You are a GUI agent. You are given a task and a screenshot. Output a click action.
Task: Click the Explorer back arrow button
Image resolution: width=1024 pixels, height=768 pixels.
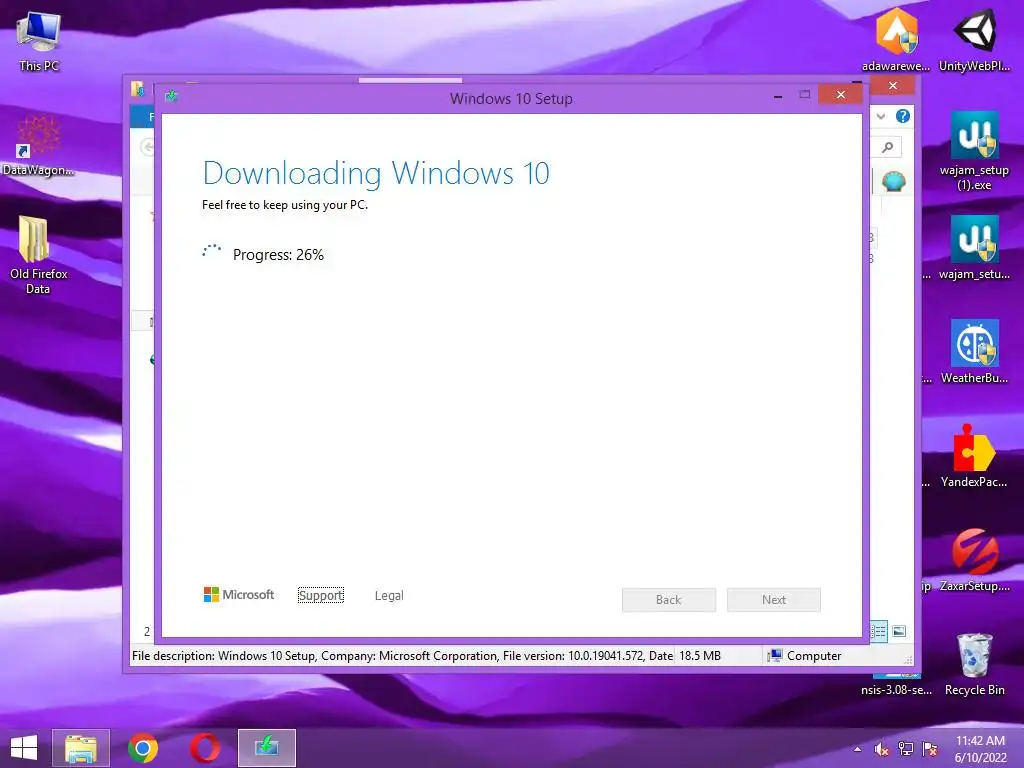(148, 147)
